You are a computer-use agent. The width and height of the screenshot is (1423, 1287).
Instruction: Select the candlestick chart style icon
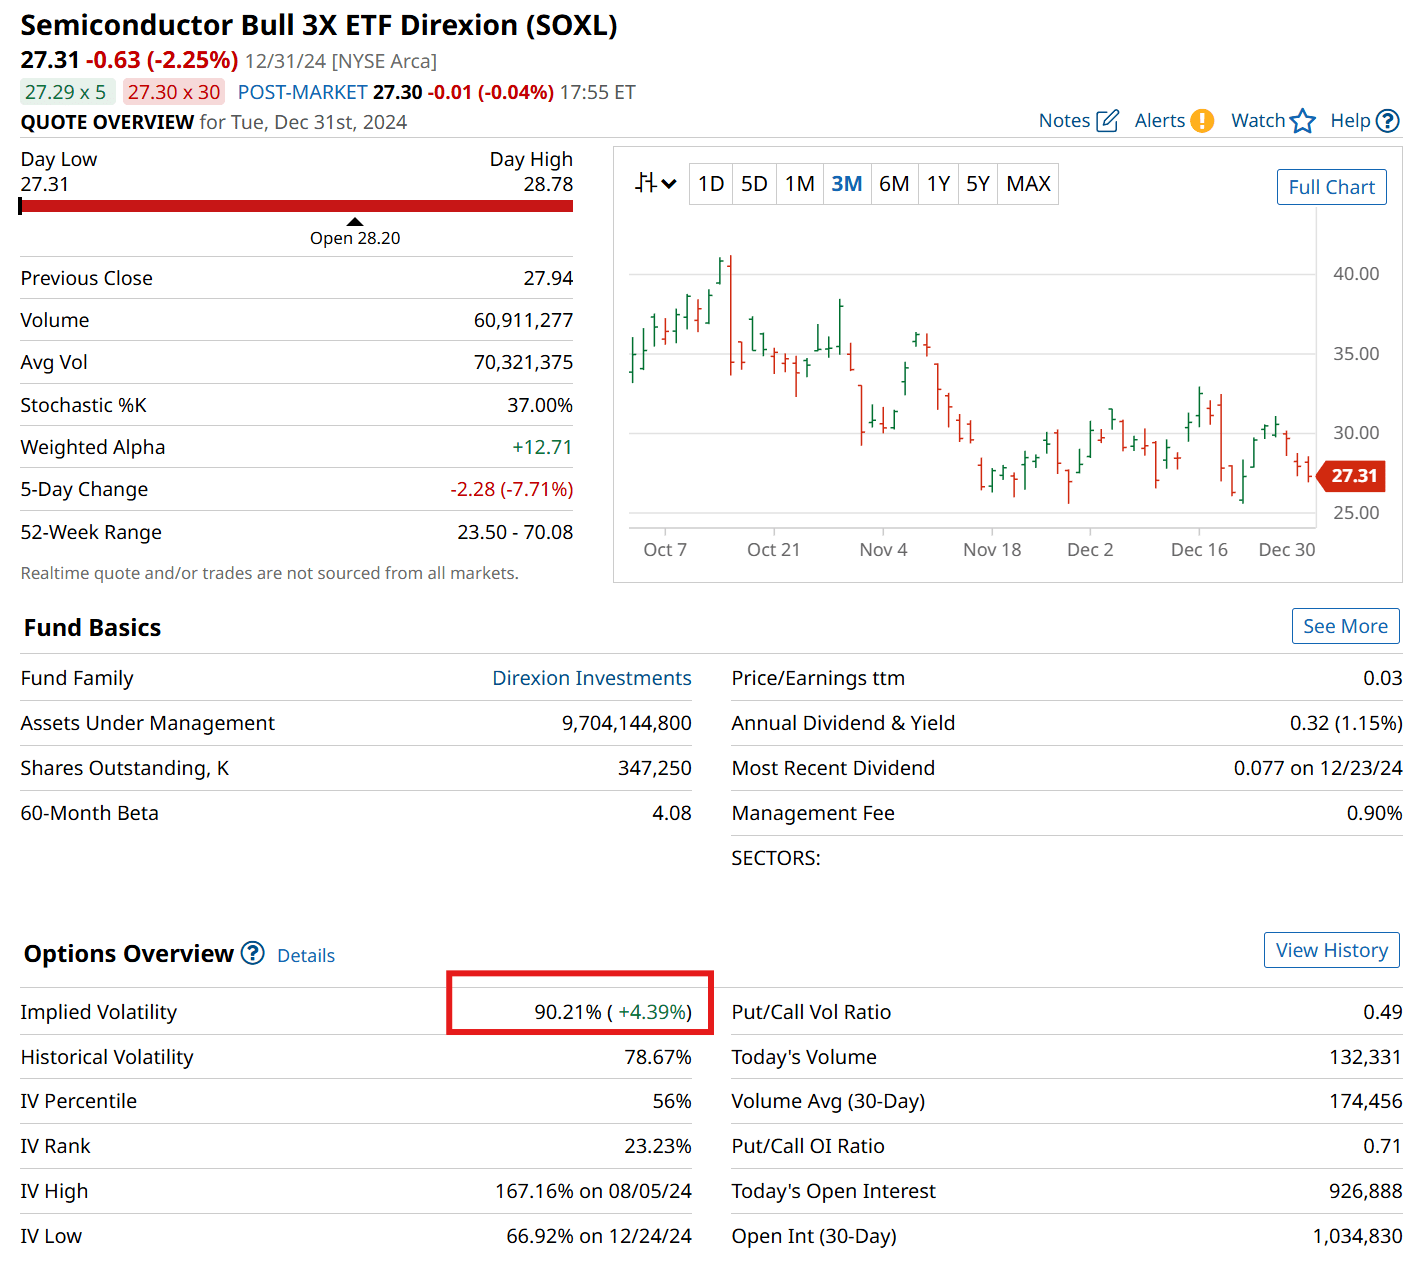point(646,183)
